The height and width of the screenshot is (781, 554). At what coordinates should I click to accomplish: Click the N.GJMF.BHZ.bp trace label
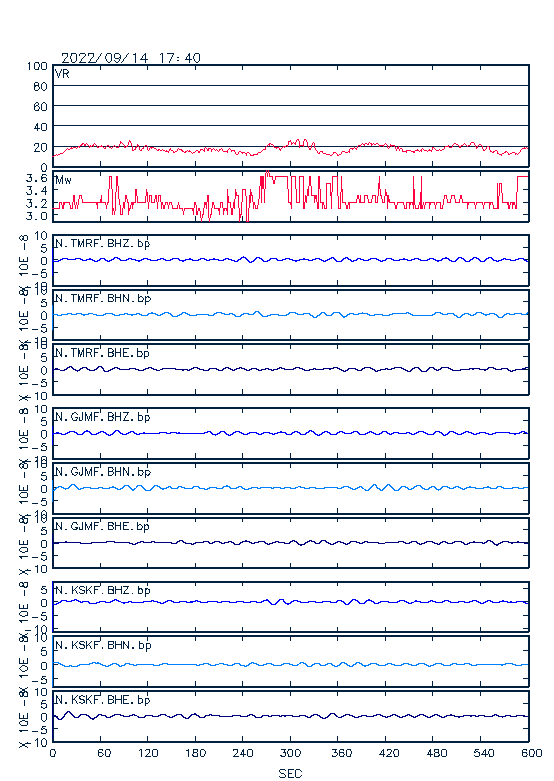pos(103,417)
